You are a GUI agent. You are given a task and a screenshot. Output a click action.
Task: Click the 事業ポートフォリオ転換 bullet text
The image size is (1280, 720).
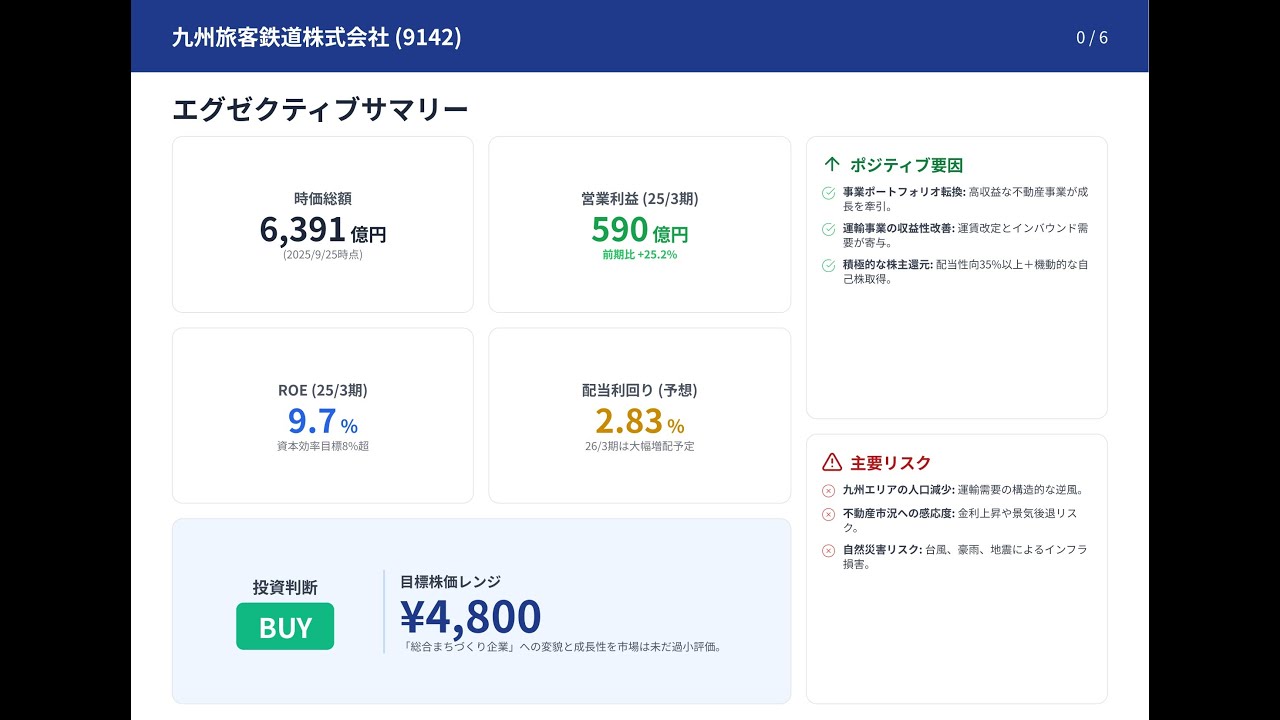[x=965, y=199]
